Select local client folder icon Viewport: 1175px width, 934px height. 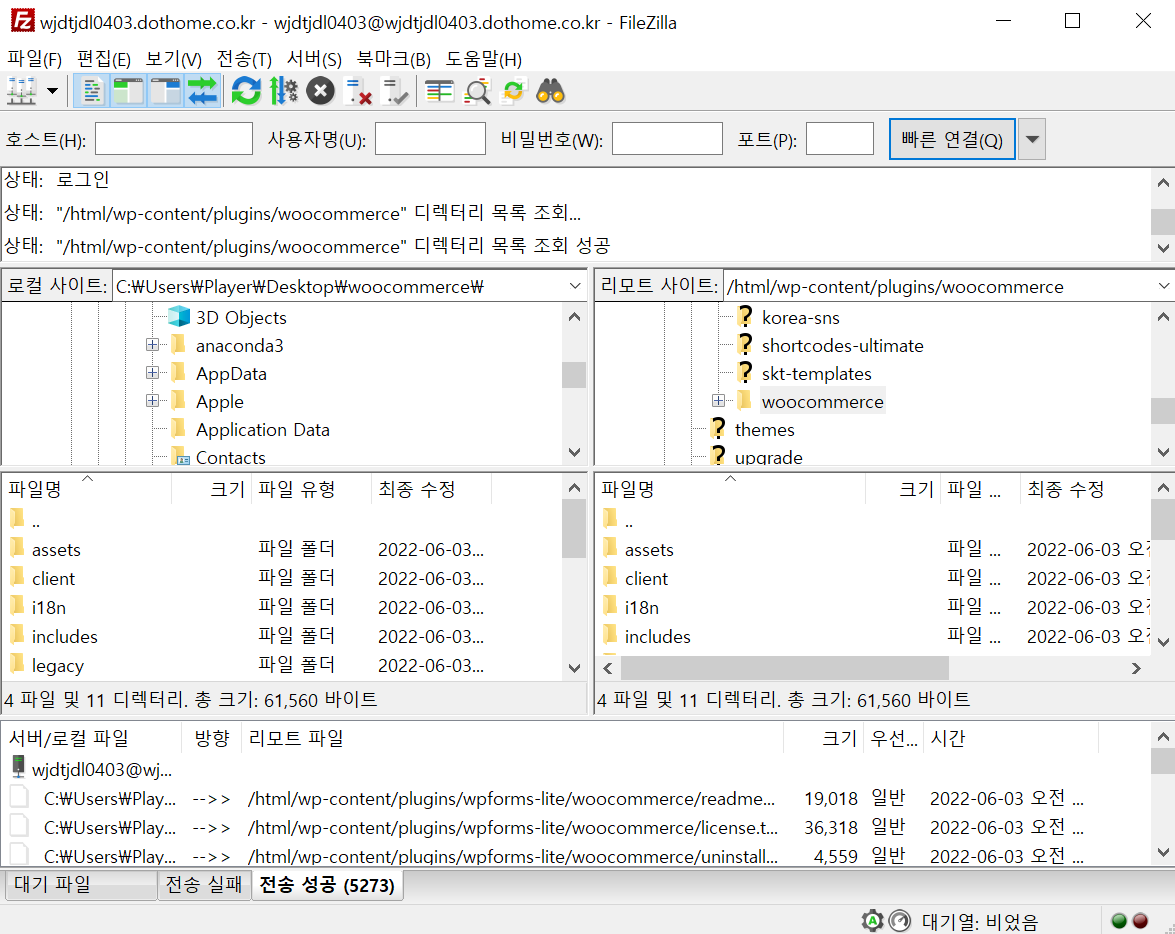[17, 578]
